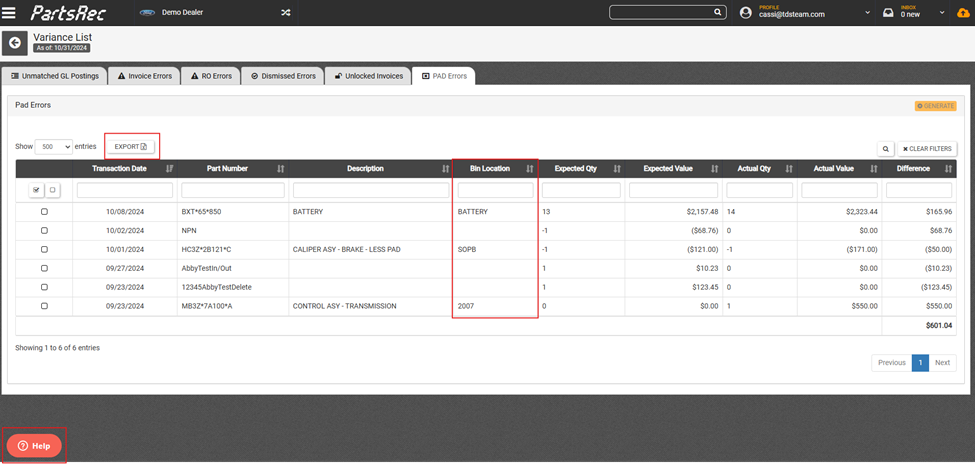975x464 pixels.
Task: Check the row for AbbyTestIn/Out
Action: (44, 269)
